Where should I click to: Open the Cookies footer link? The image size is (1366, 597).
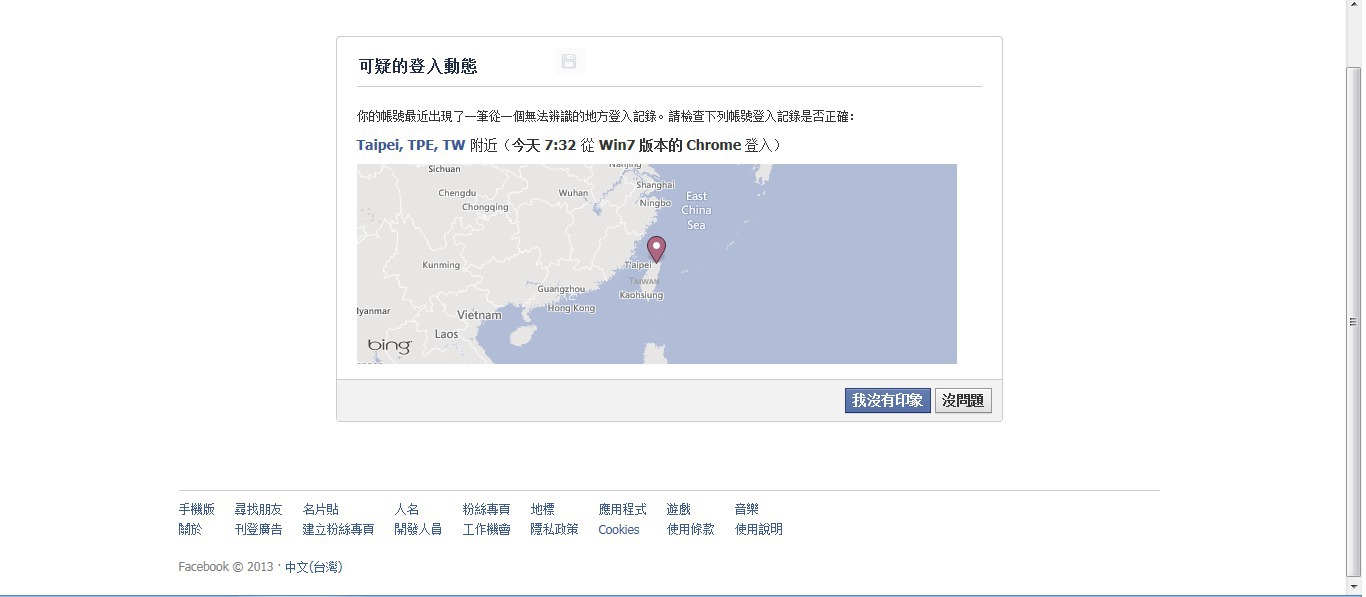[619, 530]
